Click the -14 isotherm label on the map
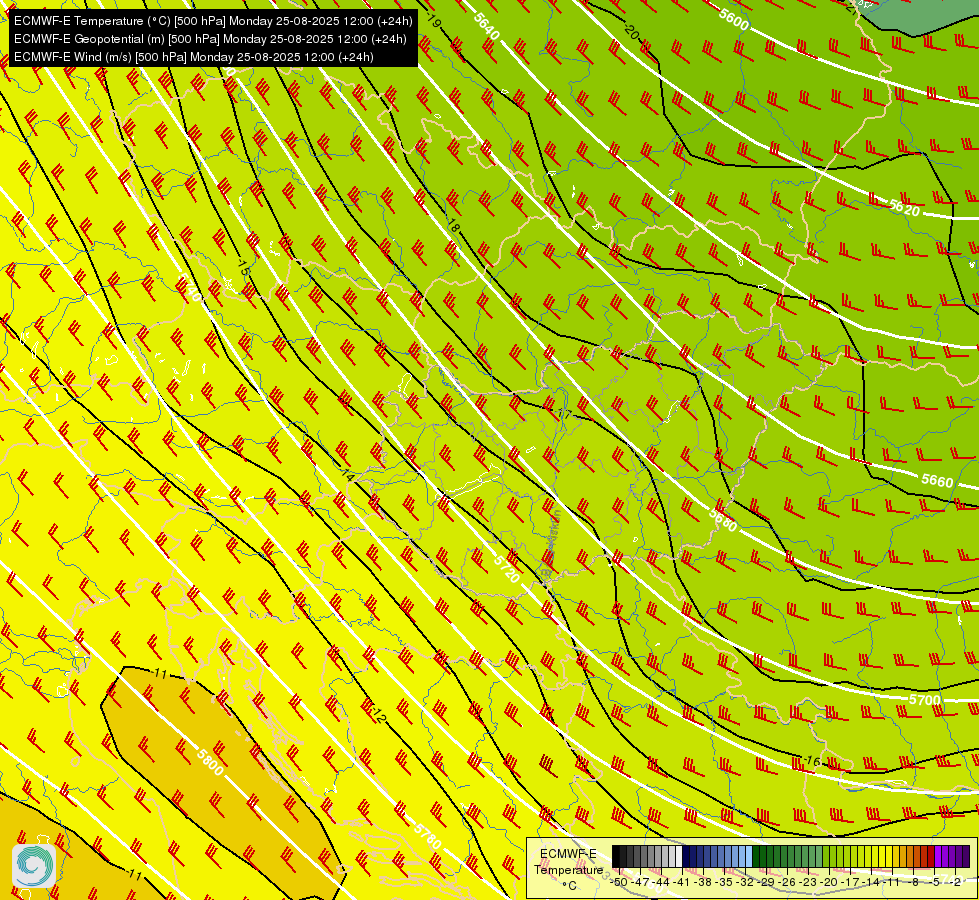Image resolution: width=979 pixels, height=900 pixels. click(x=348, y=475)
